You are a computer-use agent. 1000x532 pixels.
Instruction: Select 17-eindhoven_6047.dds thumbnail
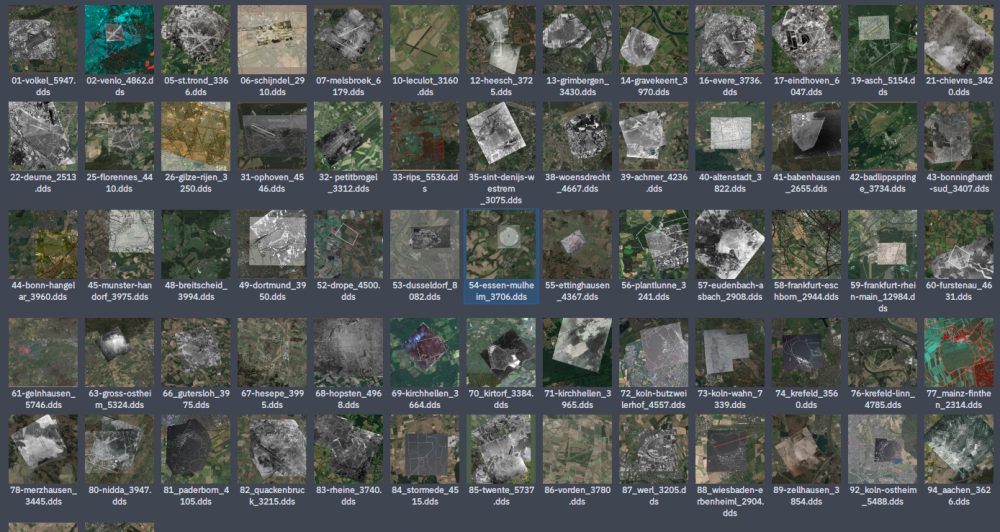pos(806,40)
